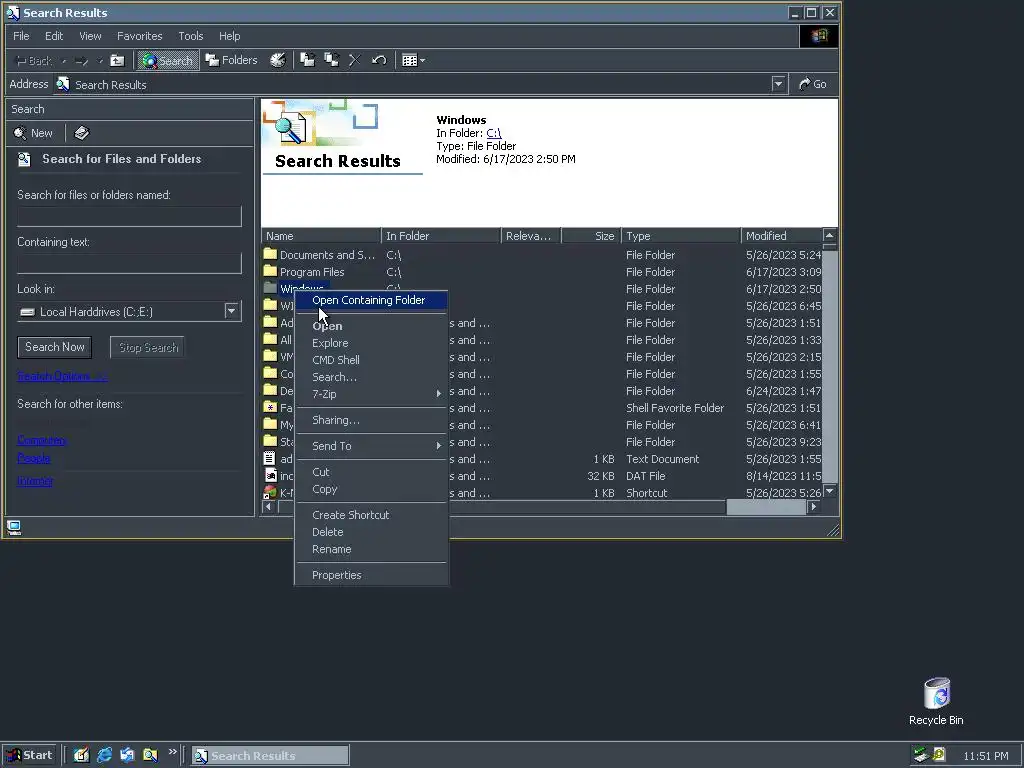Click the People link

tap(34, 458)
